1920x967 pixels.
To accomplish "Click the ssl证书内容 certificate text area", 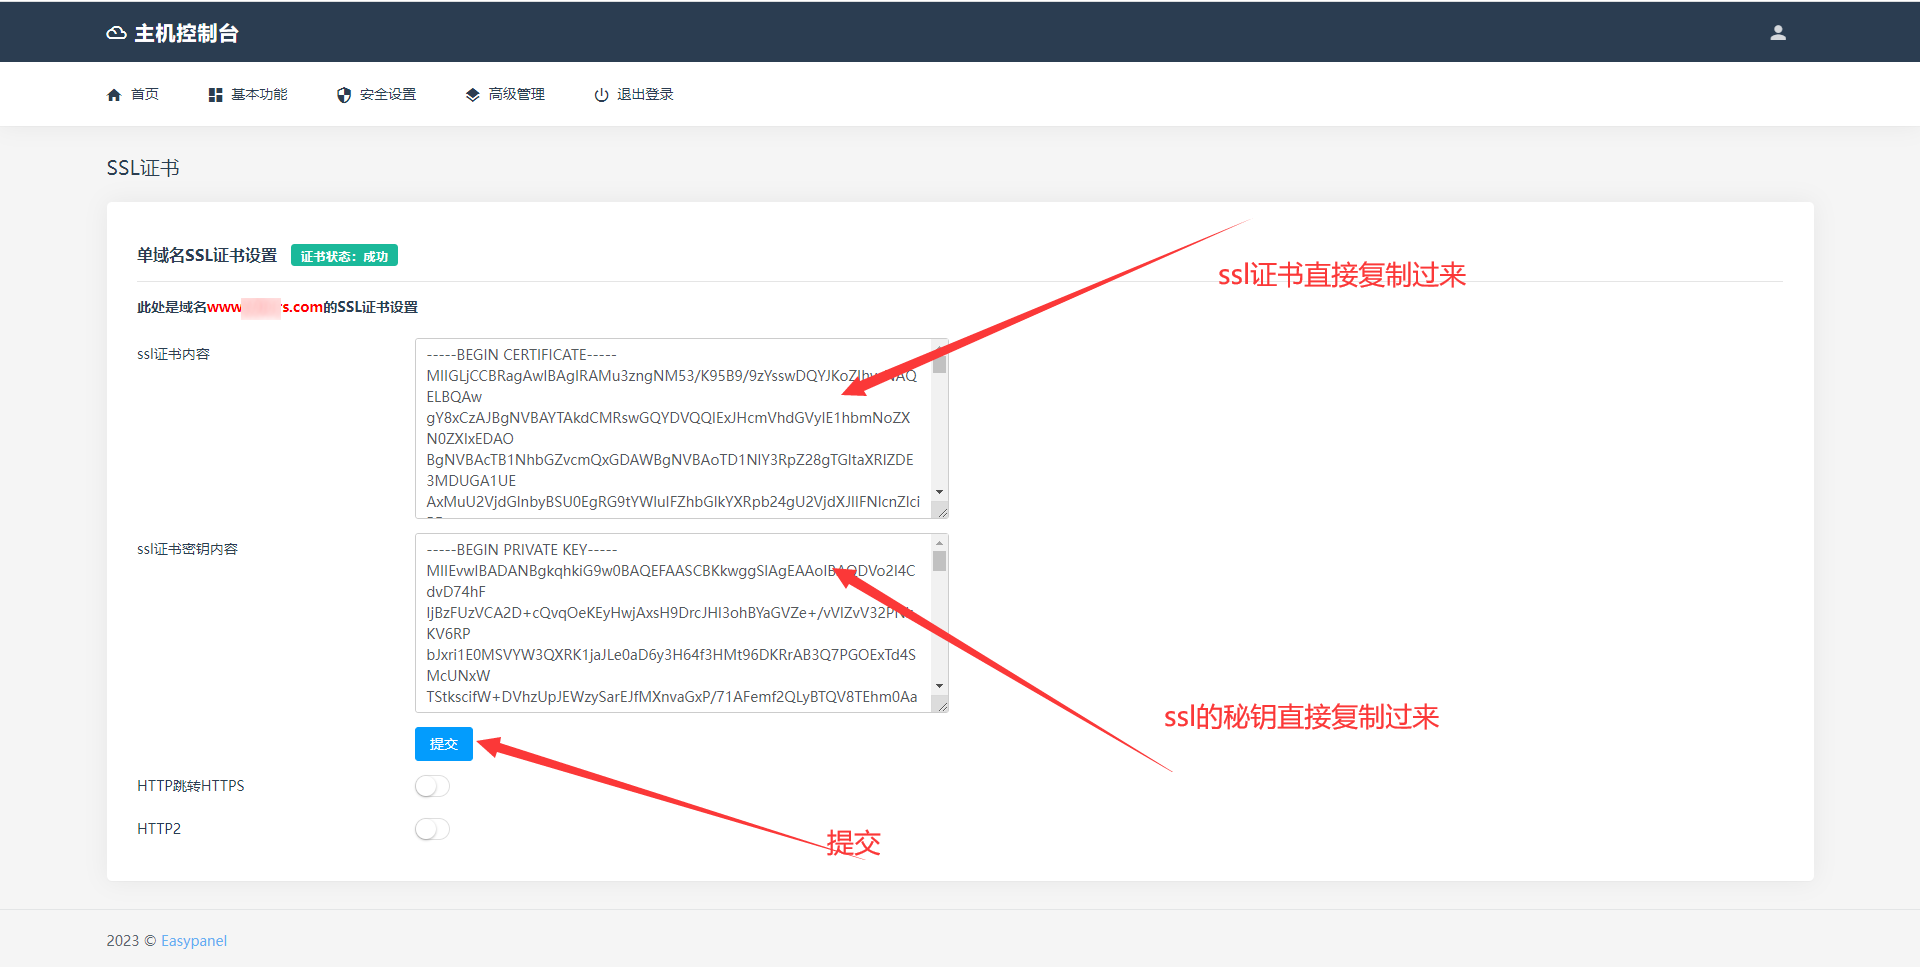I will point(672,428).
